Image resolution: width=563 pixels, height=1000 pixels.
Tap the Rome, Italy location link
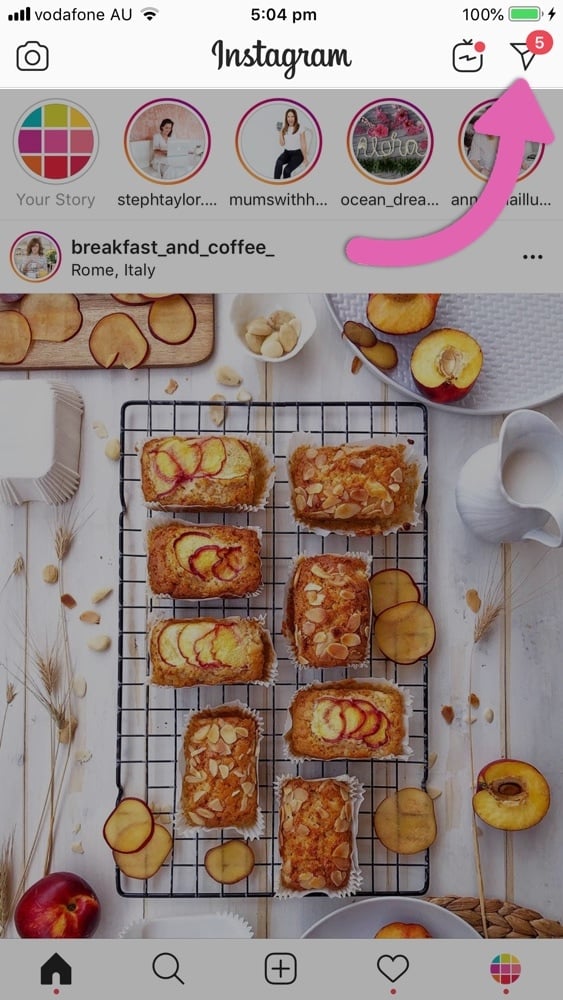pyautogui.click(x=113, y=270)
